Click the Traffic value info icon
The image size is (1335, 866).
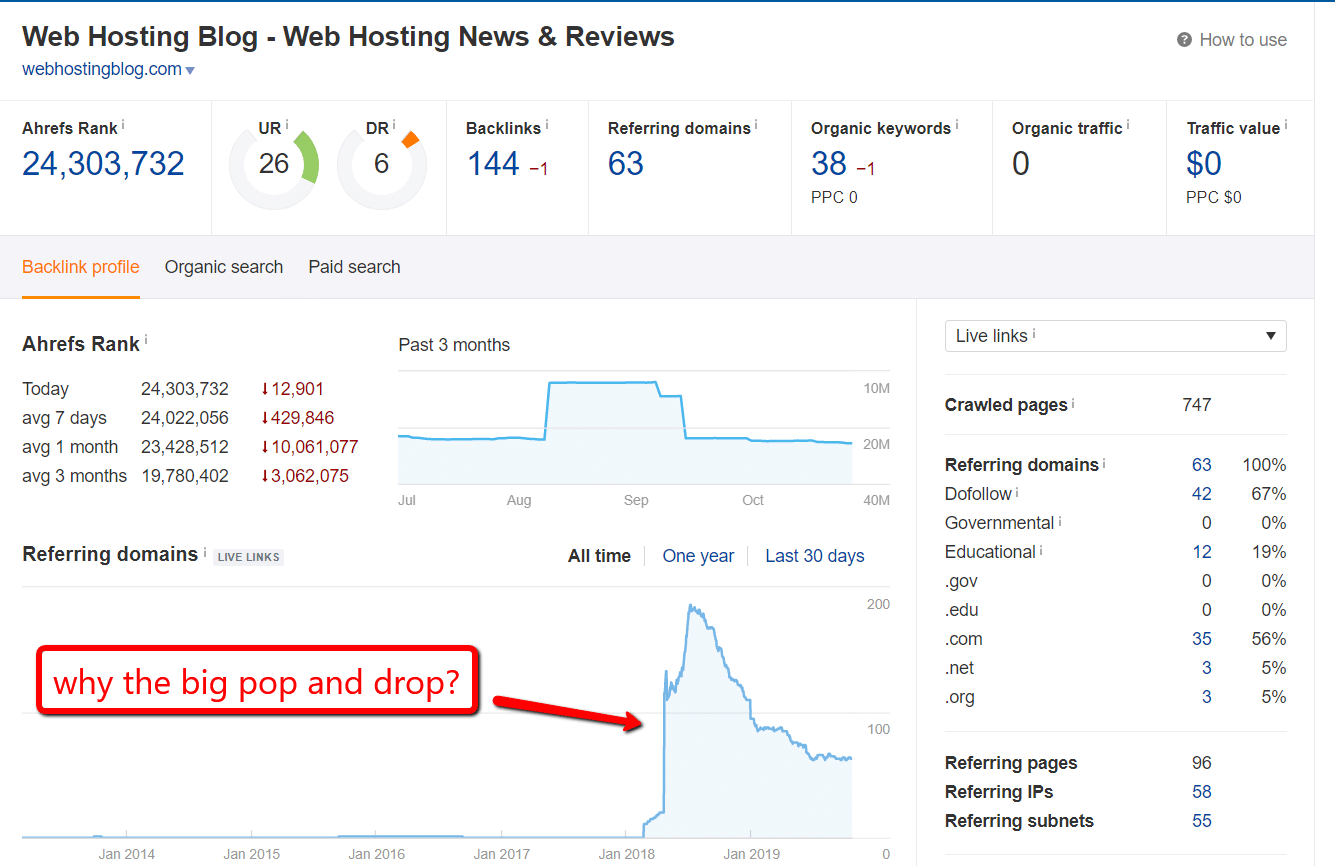[1286, 125]
